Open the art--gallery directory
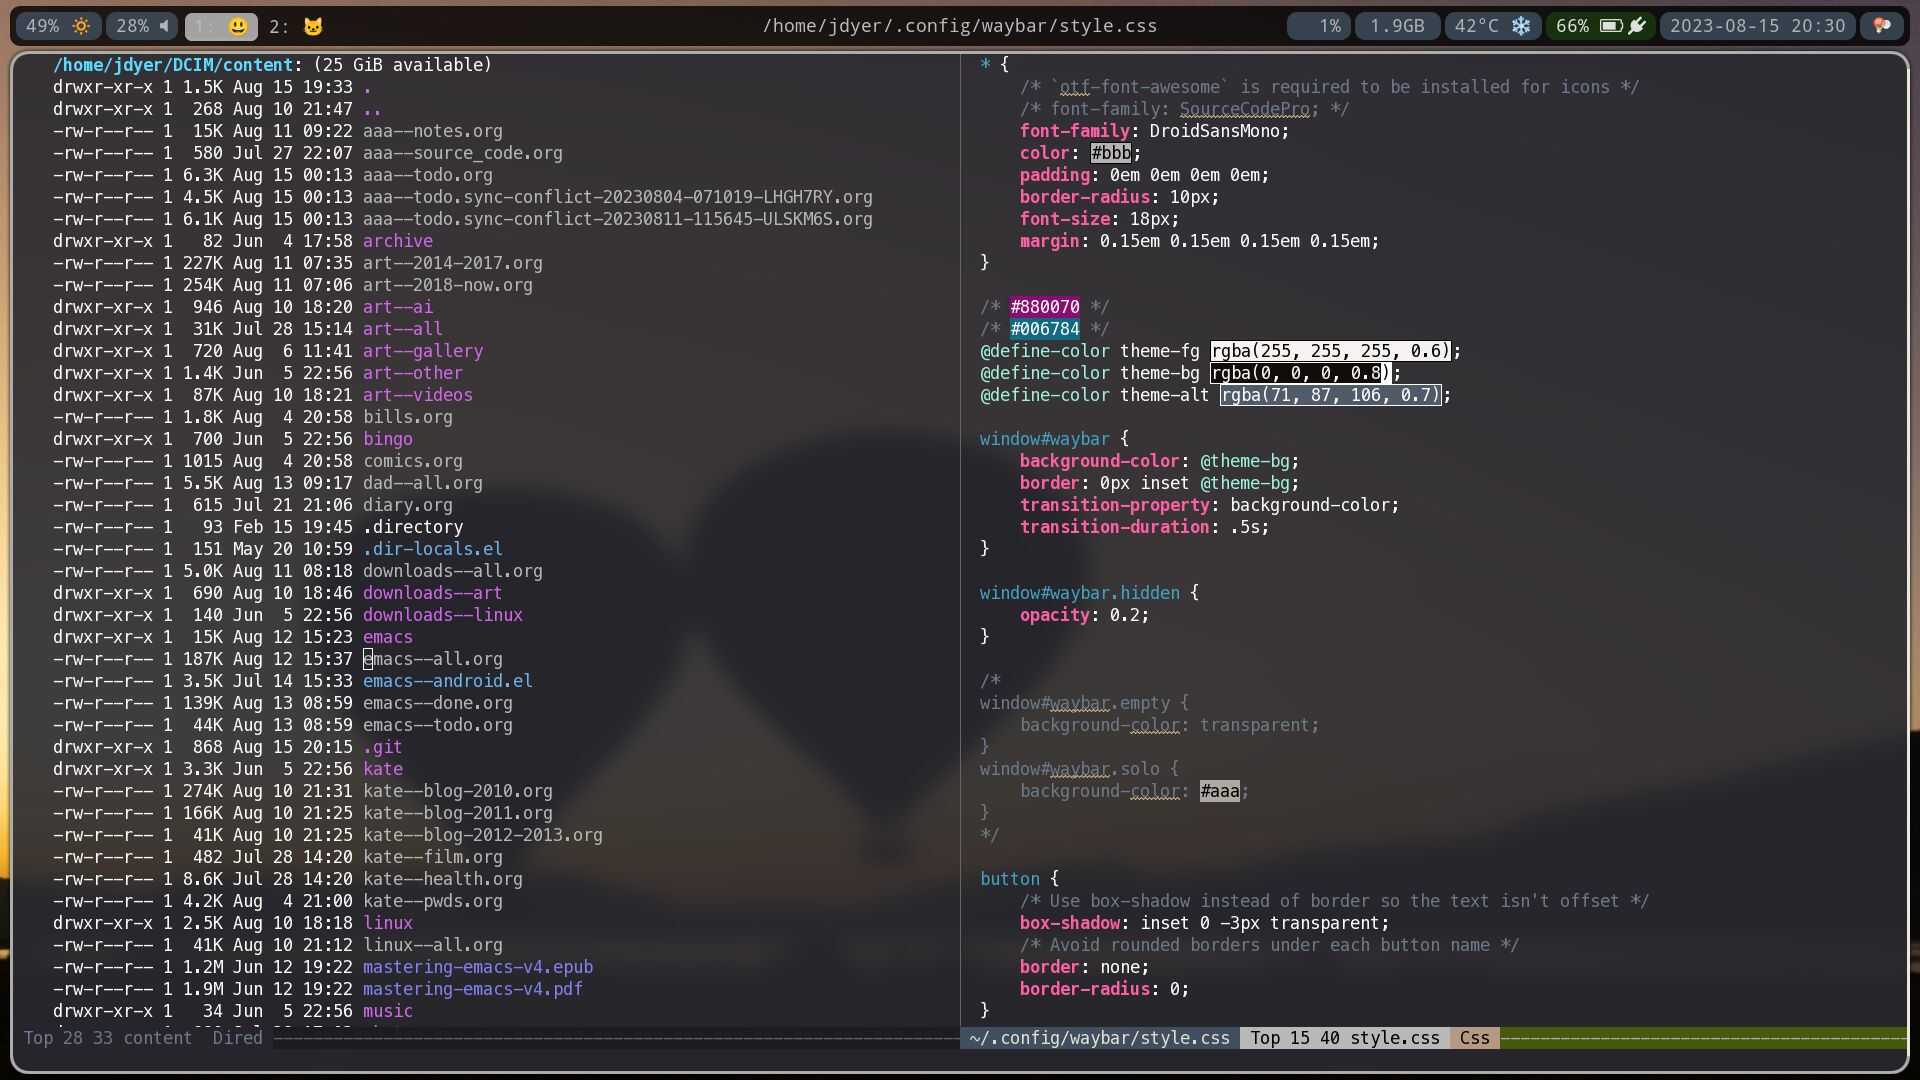The width and height of the screenshot is (1920, 1080). click(422, 351)
